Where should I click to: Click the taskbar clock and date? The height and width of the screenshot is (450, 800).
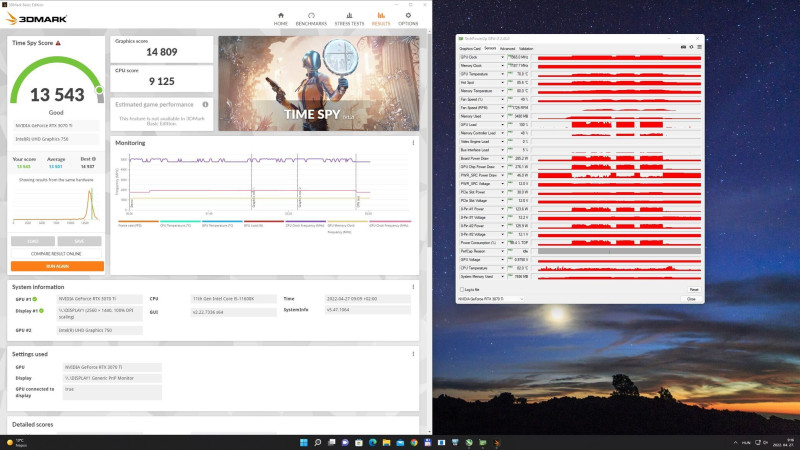pos(783,442)
